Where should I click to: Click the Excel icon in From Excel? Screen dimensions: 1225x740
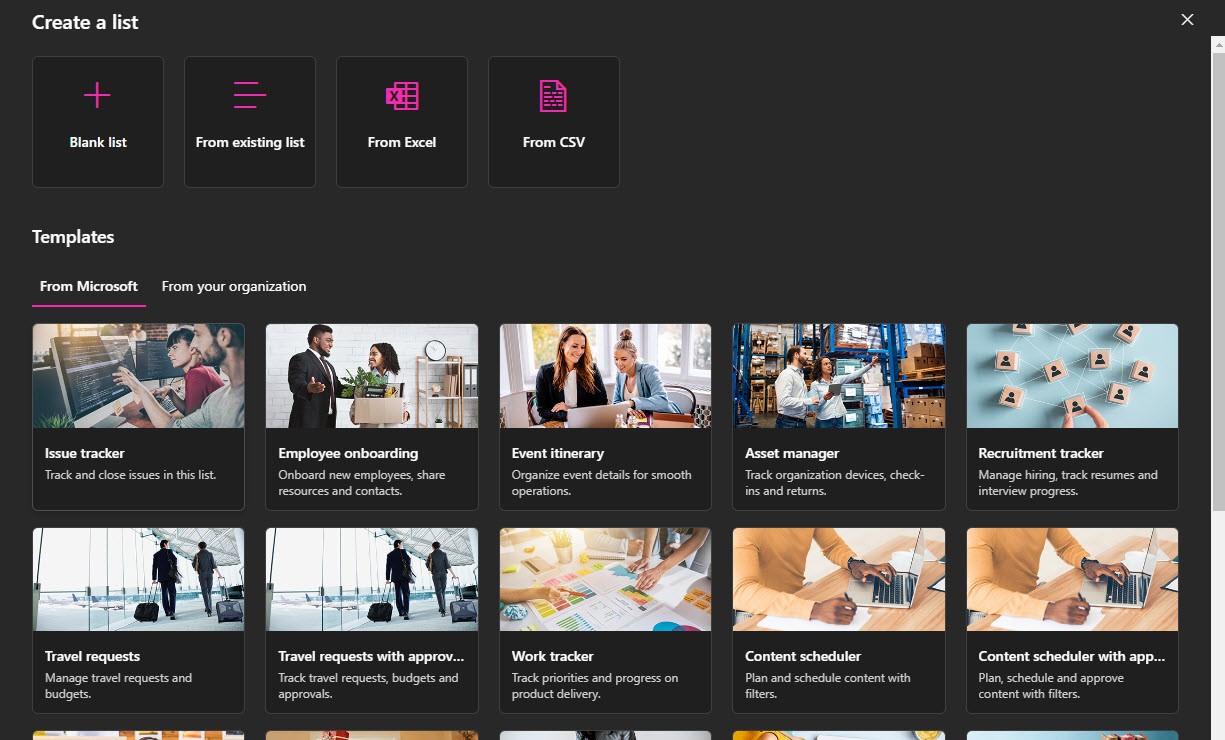tap(402, 96)
